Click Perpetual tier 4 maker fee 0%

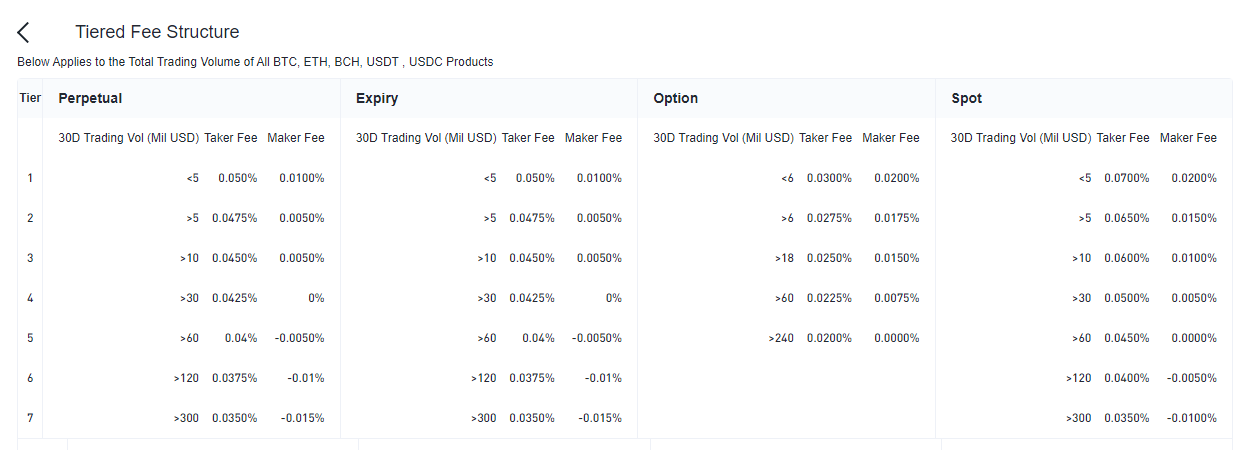click(x=315, y=298)
